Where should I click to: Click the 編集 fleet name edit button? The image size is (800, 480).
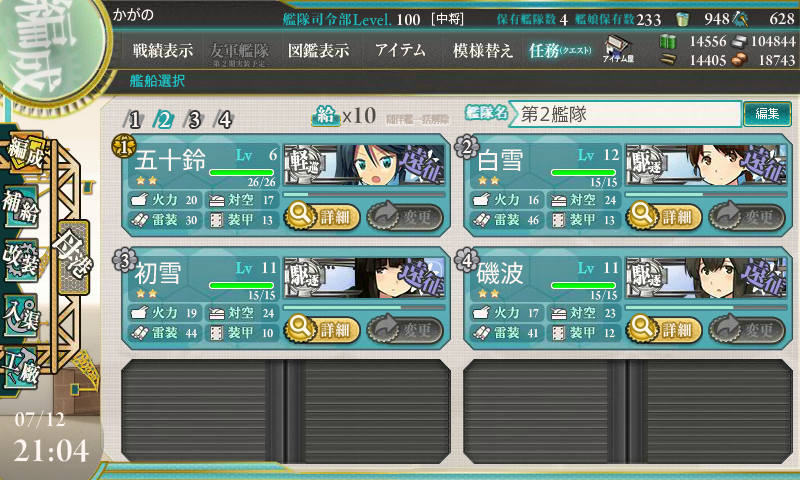tap(767, 114)
